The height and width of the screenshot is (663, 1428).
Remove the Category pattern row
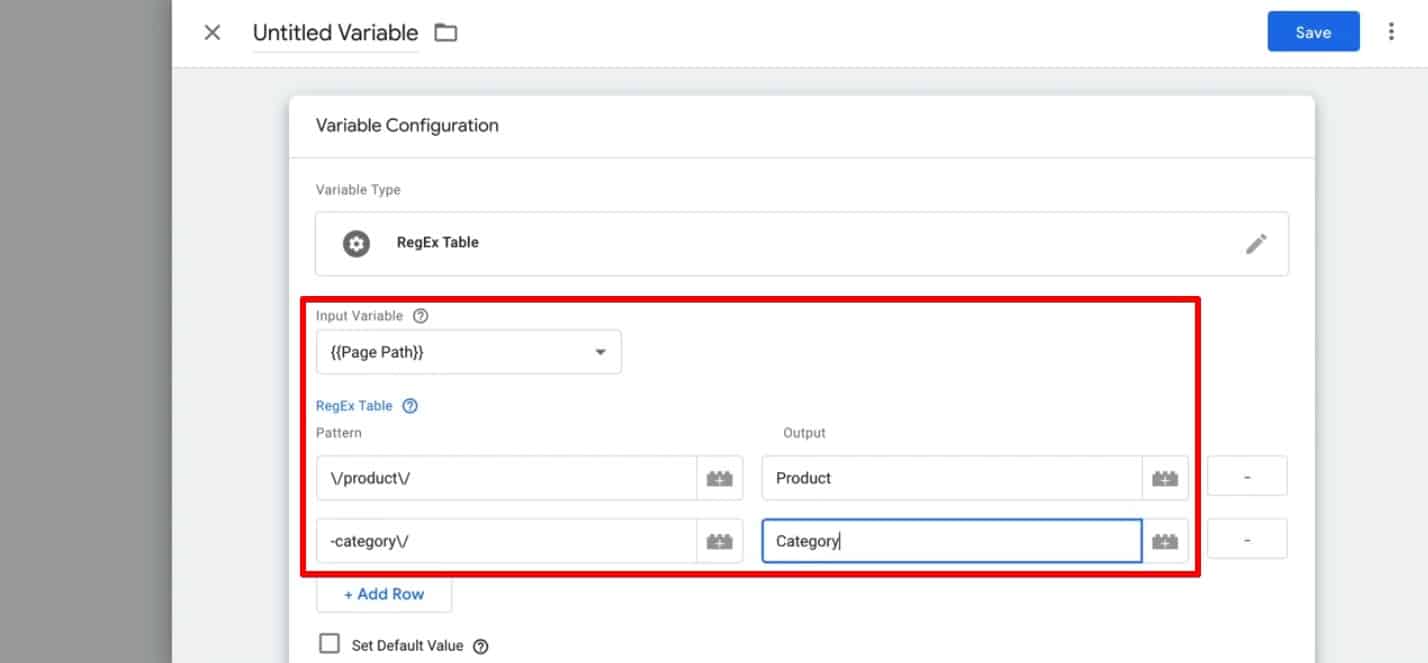1246,538
